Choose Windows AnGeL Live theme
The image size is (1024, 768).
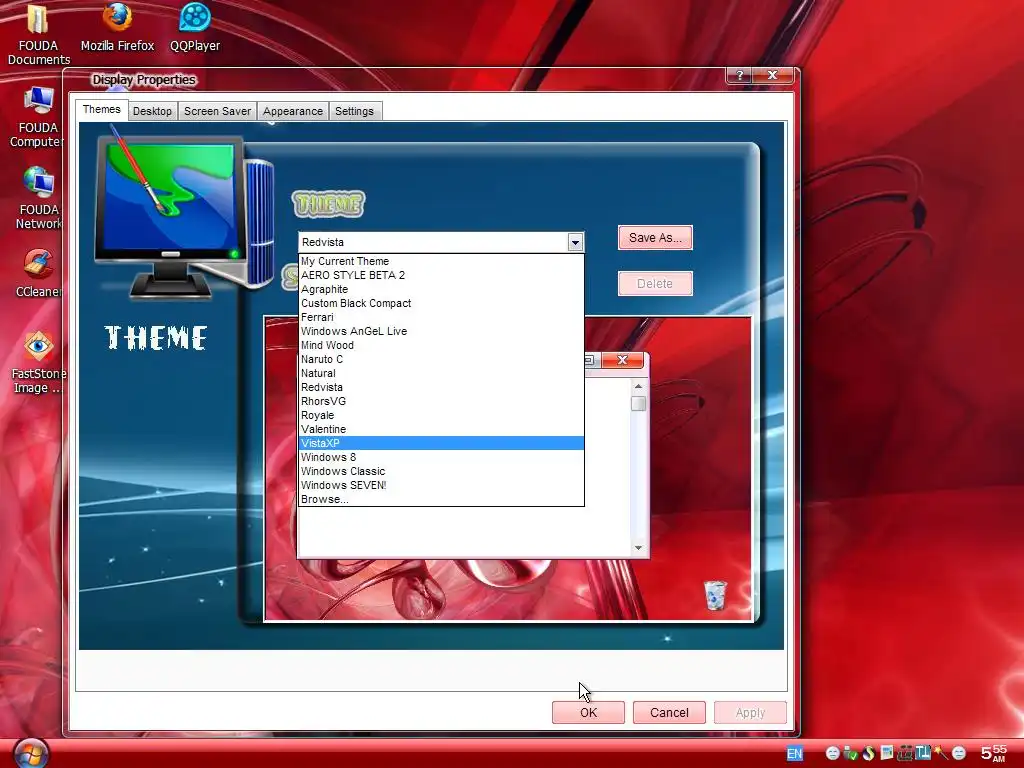pyautogui.click(x=441, y=331)
